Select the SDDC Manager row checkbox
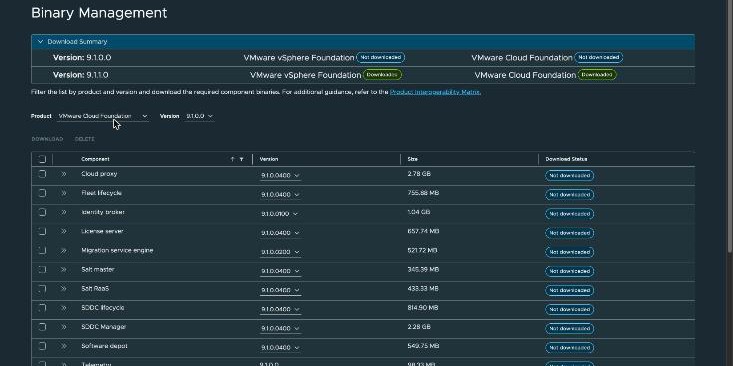The width and height of the screenshot is (733, 366). pos(42,327)
